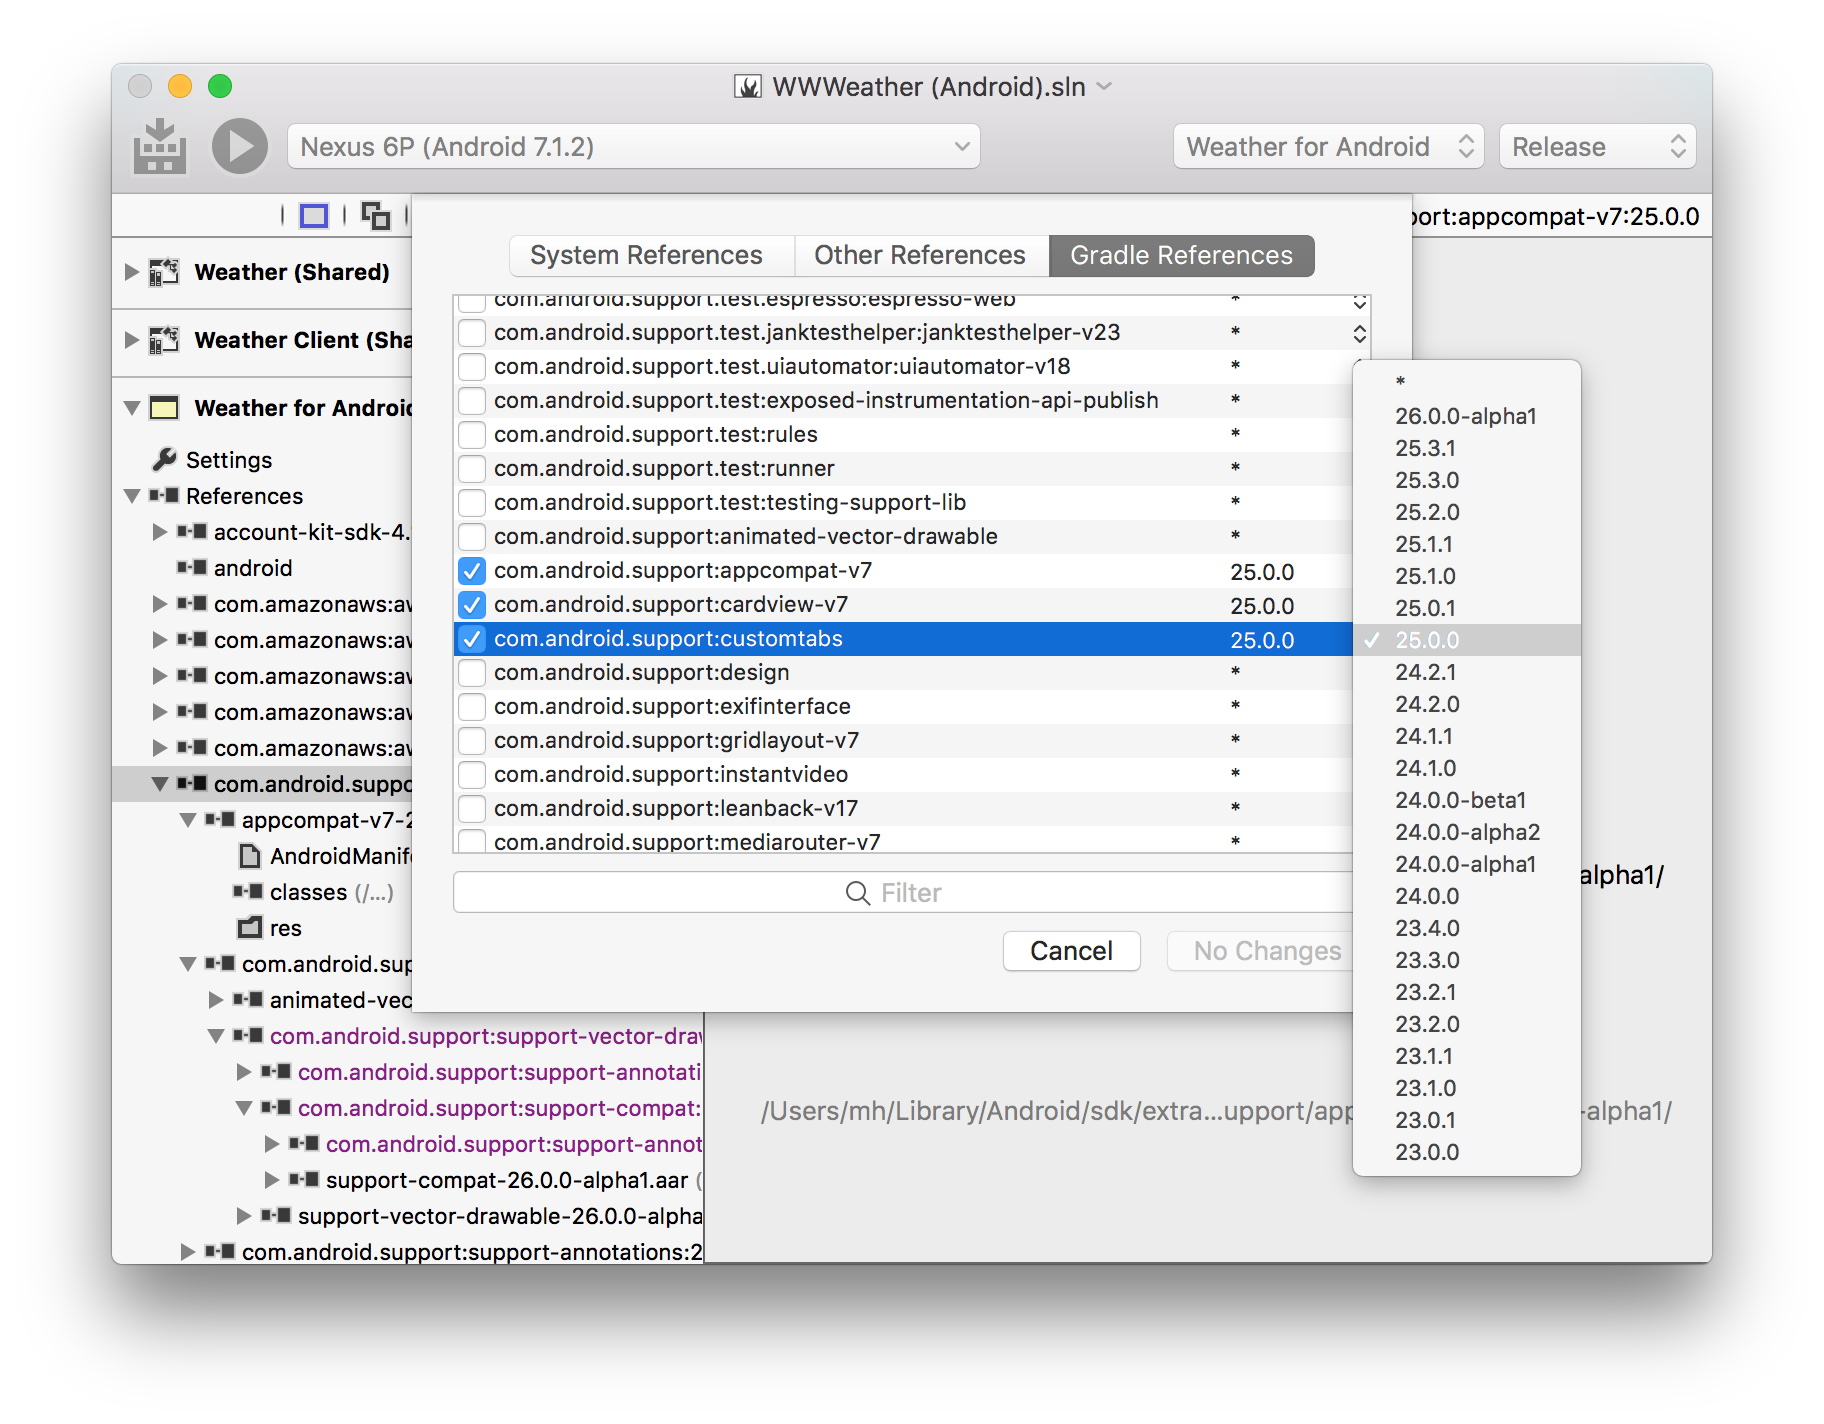1824x1424 pixels.
Task: Choose version 24.0.0-beta1 from the popup
Action: point(1466,800)
